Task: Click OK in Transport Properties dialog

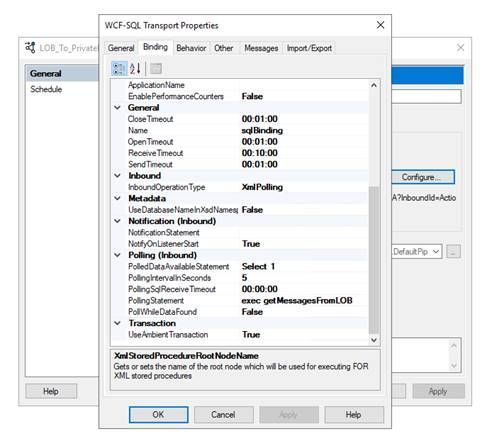Action: tap(158, 415)
